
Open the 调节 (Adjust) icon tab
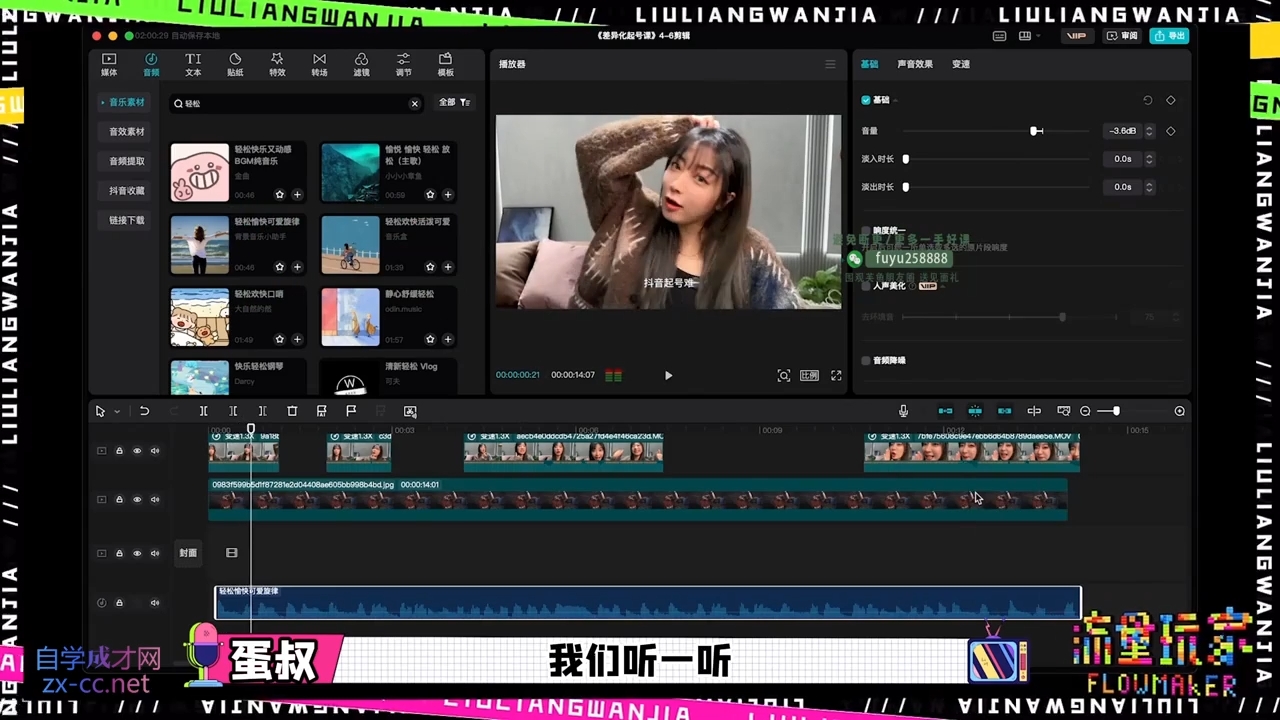click(x=403, y=65)
